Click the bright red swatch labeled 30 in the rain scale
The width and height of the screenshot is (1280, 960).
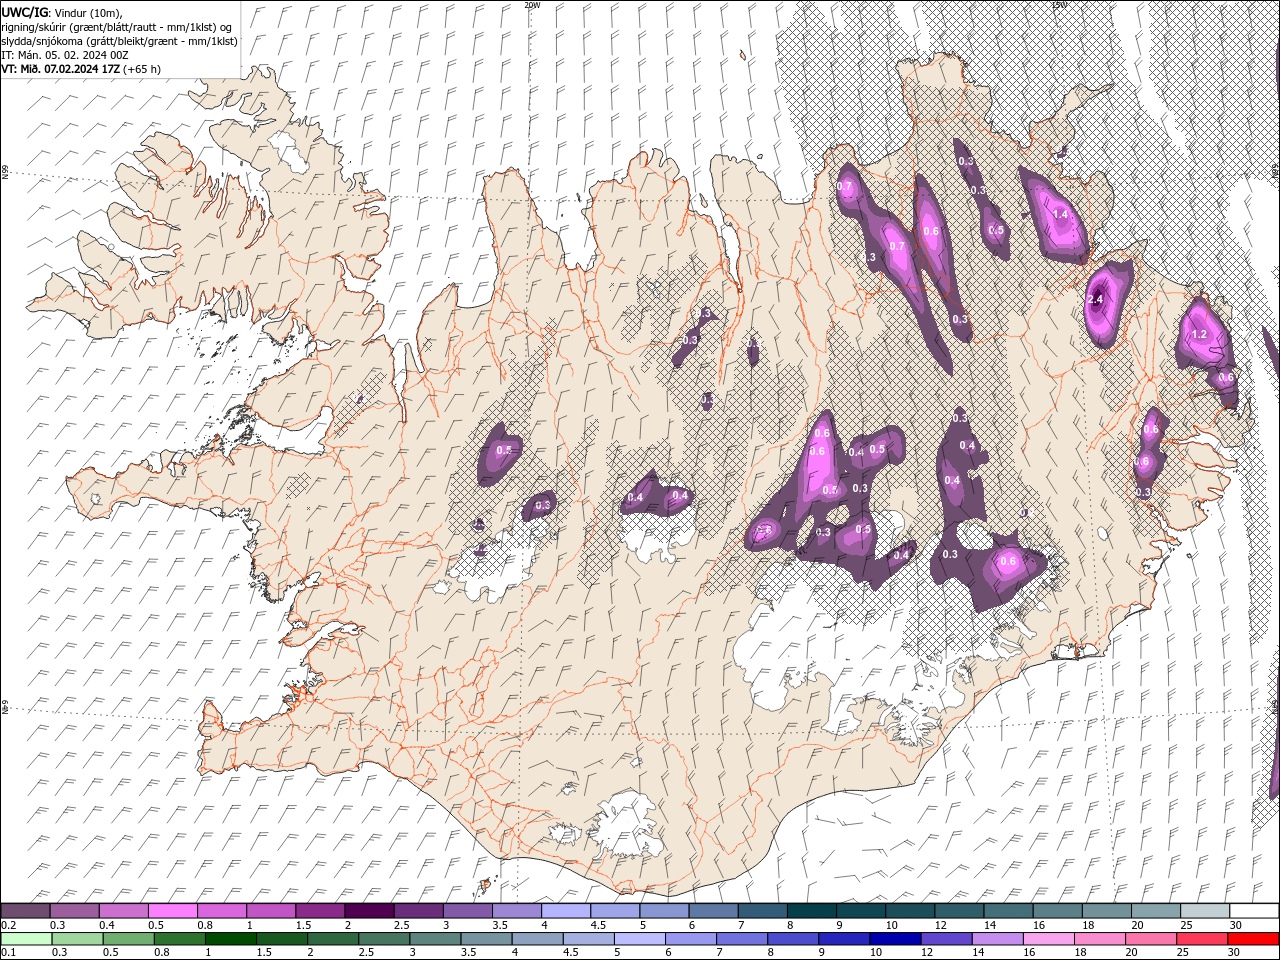point(1253,939)
